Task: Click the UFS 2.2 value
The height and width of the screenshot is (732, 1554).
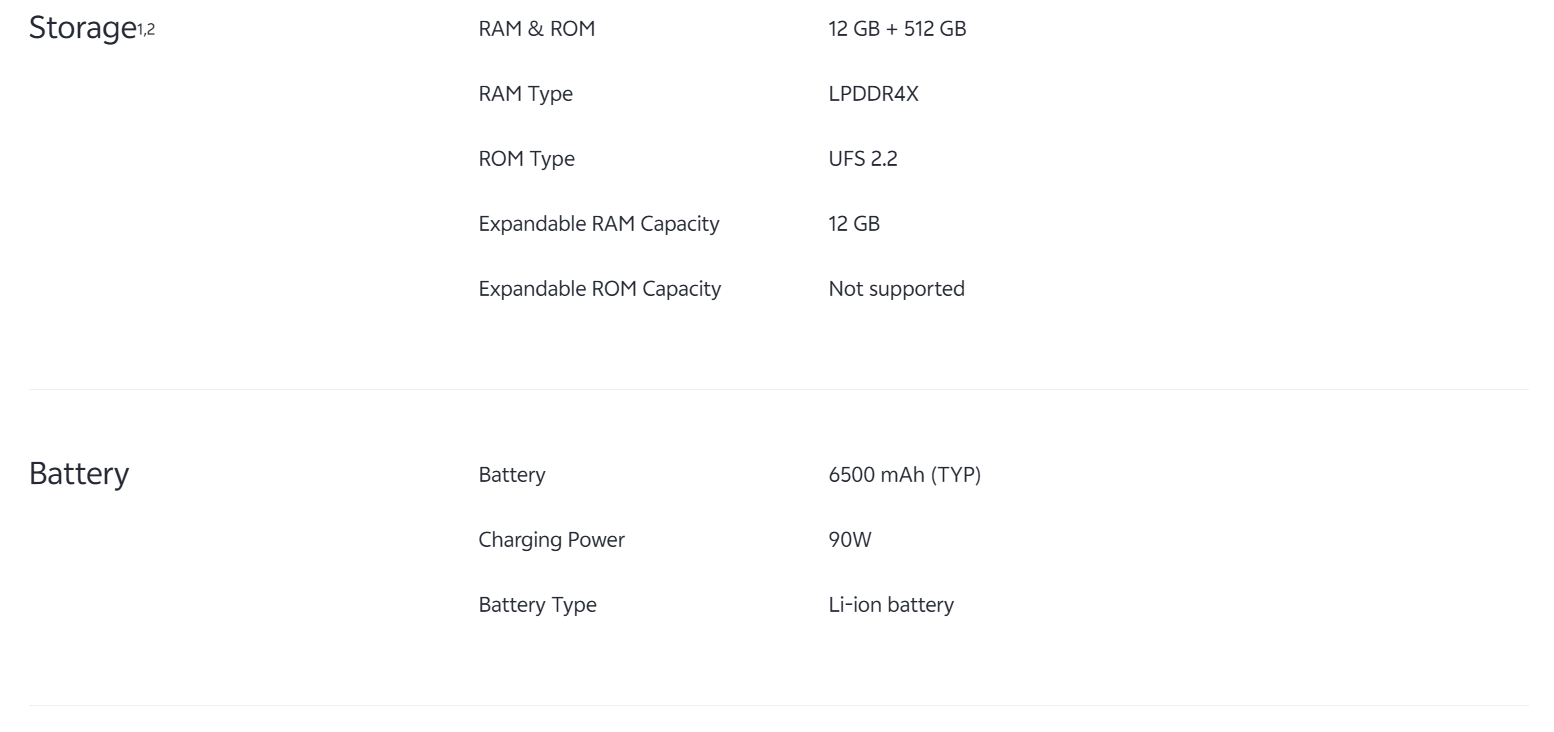Action: click(x=862, y=159)
